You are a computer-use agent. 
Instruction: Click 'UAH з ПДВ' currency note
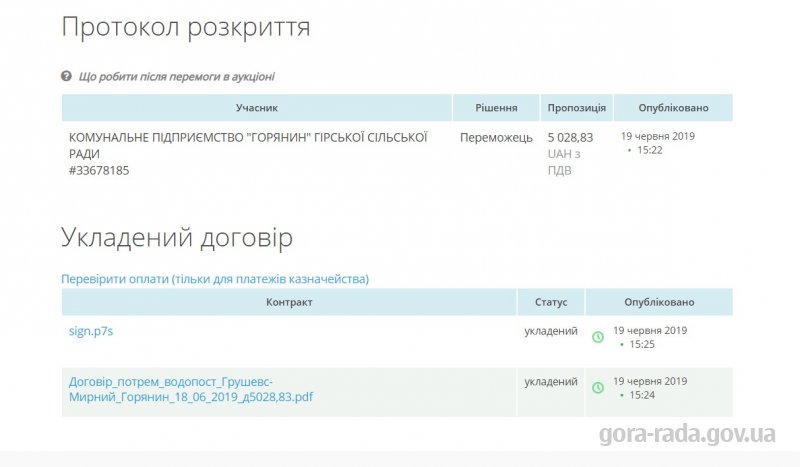(x=564, y=162)
